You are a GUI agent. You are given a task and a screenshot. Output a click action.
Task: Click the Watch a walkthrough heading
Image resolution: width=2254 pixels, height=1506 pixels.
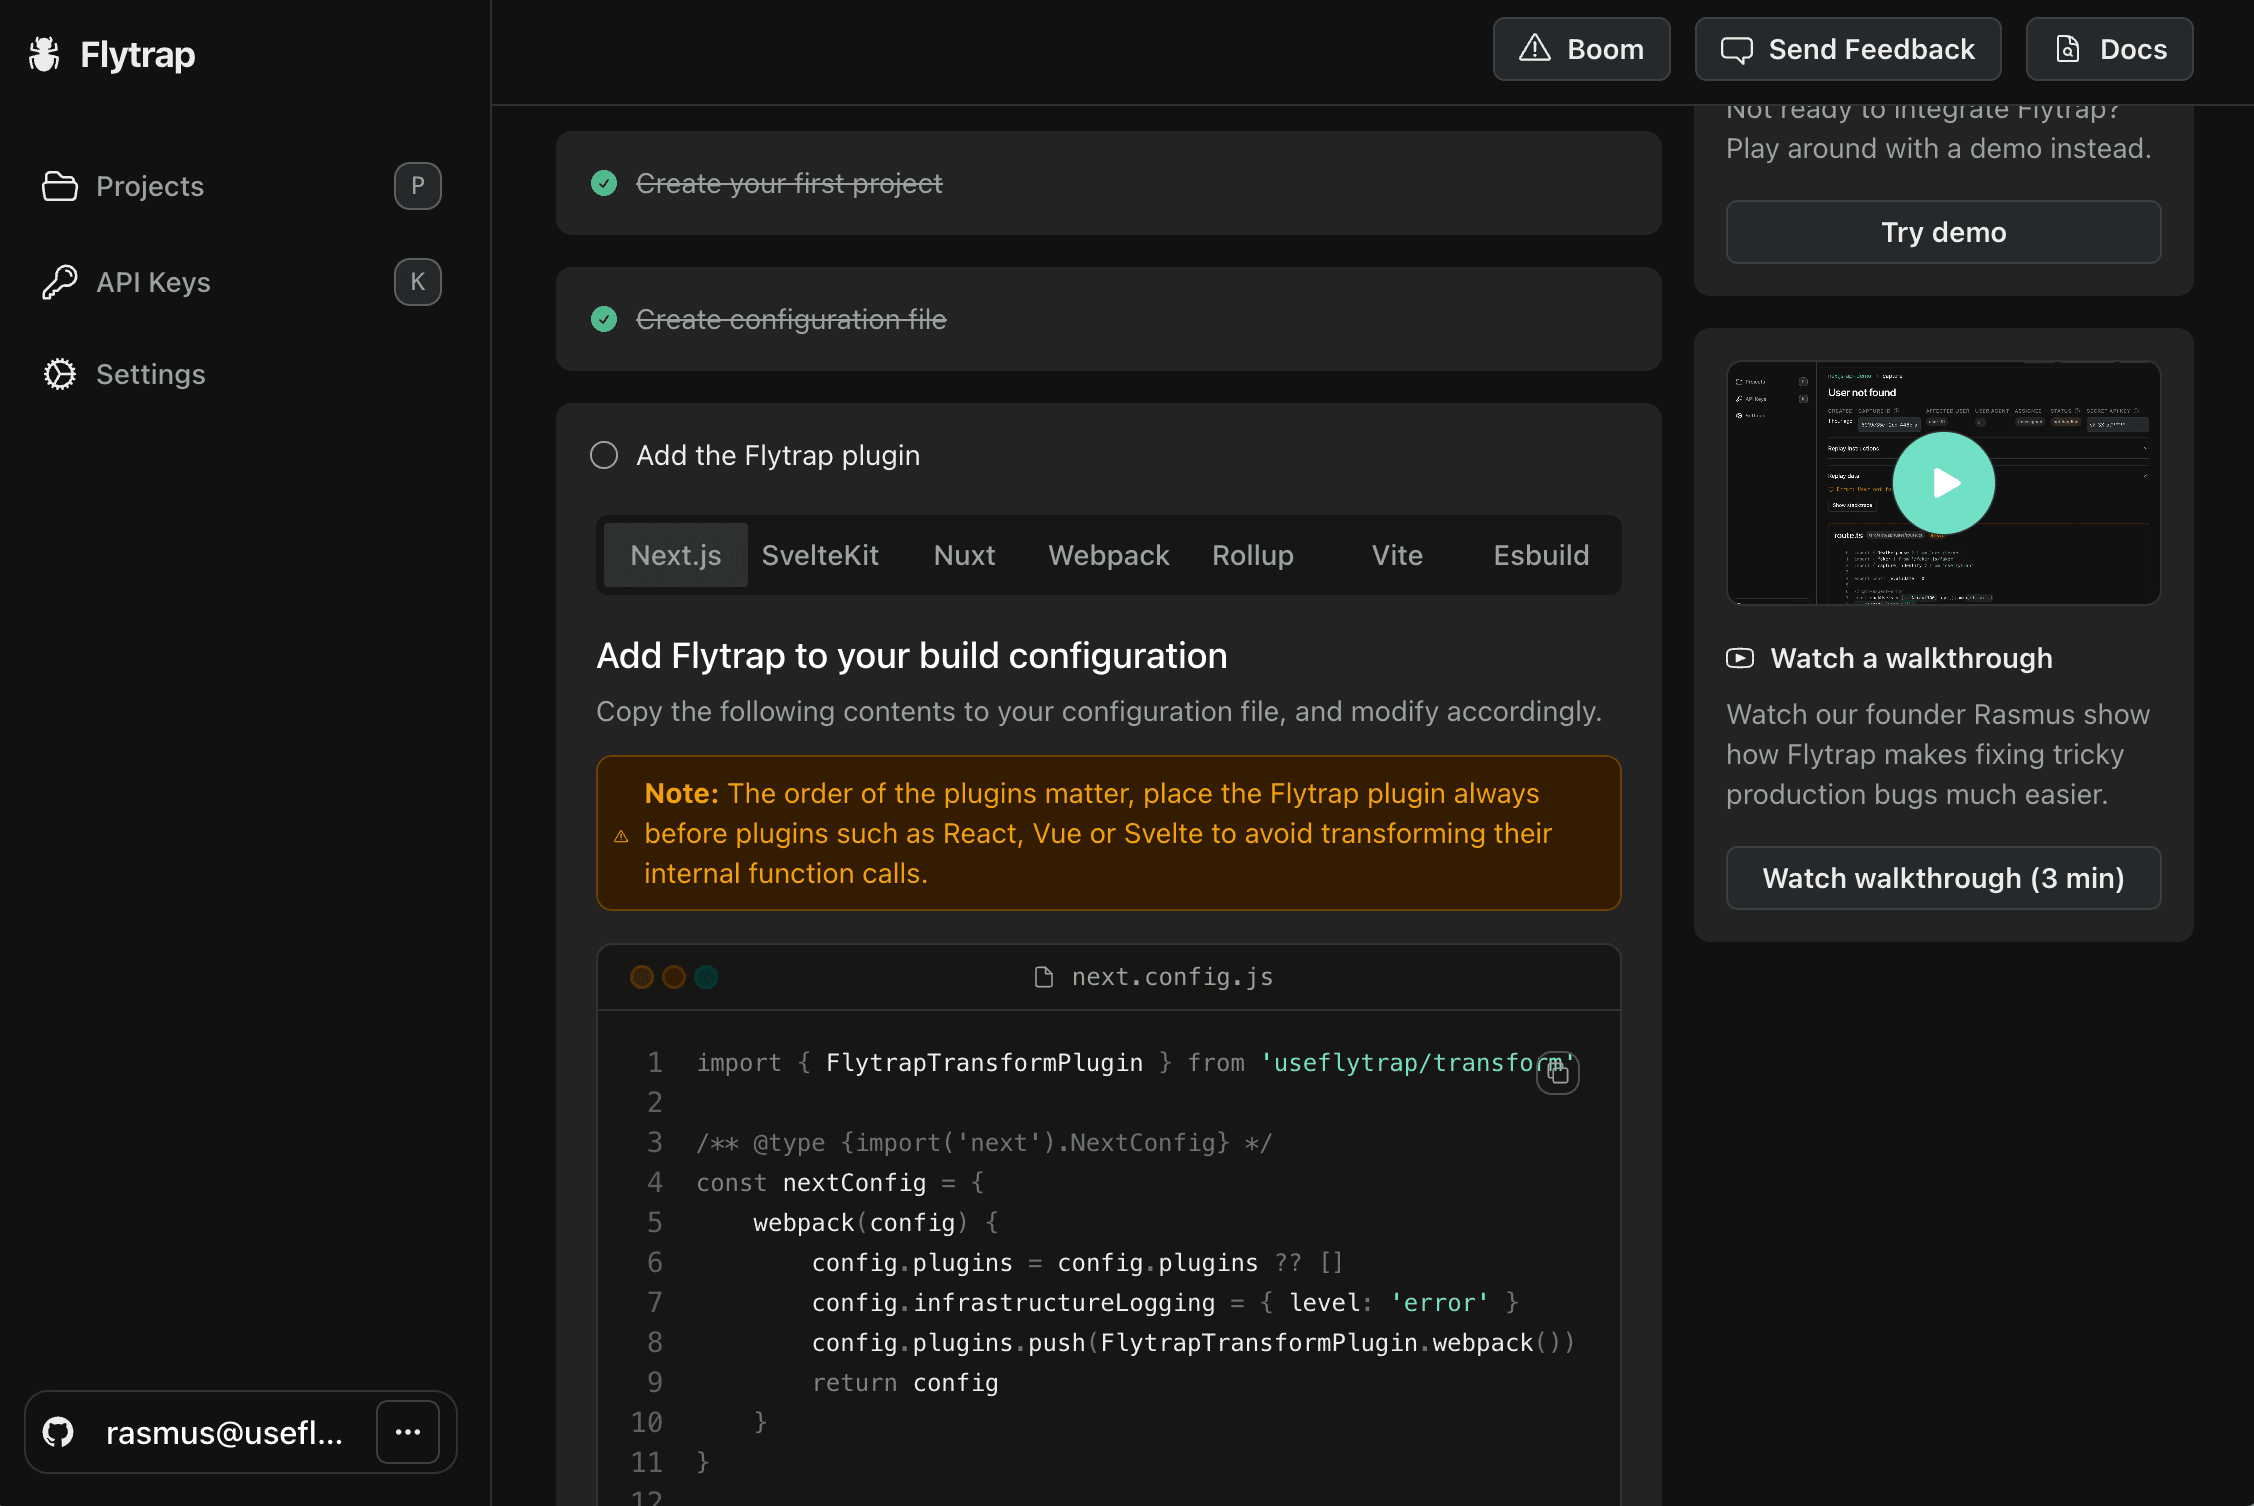click(x=1911, y=658)
